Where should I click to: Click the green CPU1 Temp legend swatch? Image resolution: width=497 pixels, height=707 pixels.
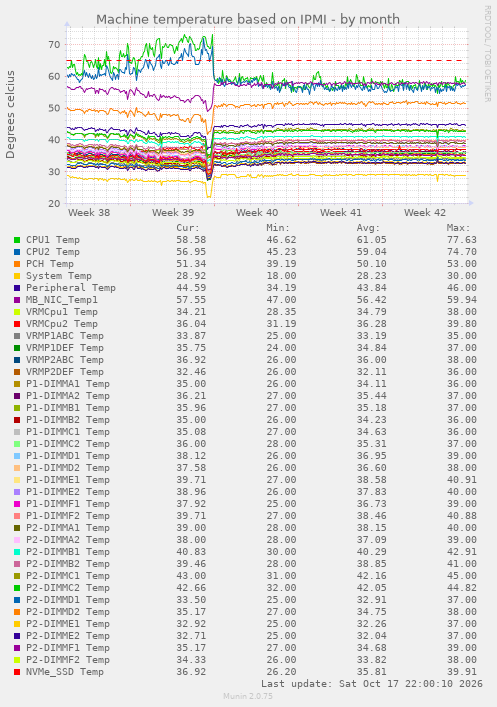coord(17,240)
